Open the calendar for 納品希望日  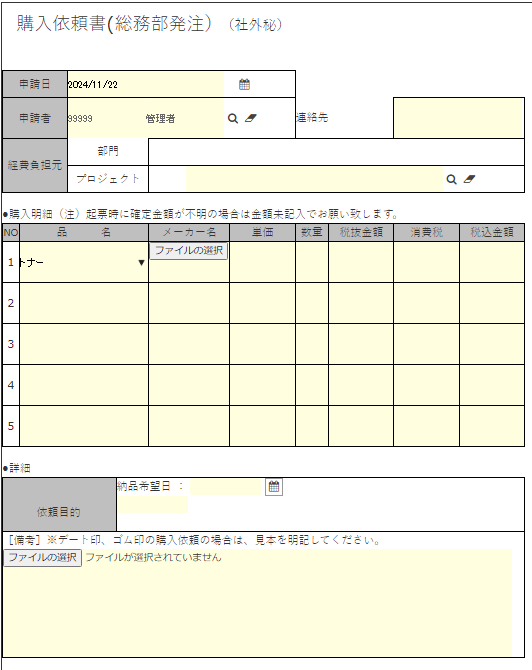(x=274, y=487)
